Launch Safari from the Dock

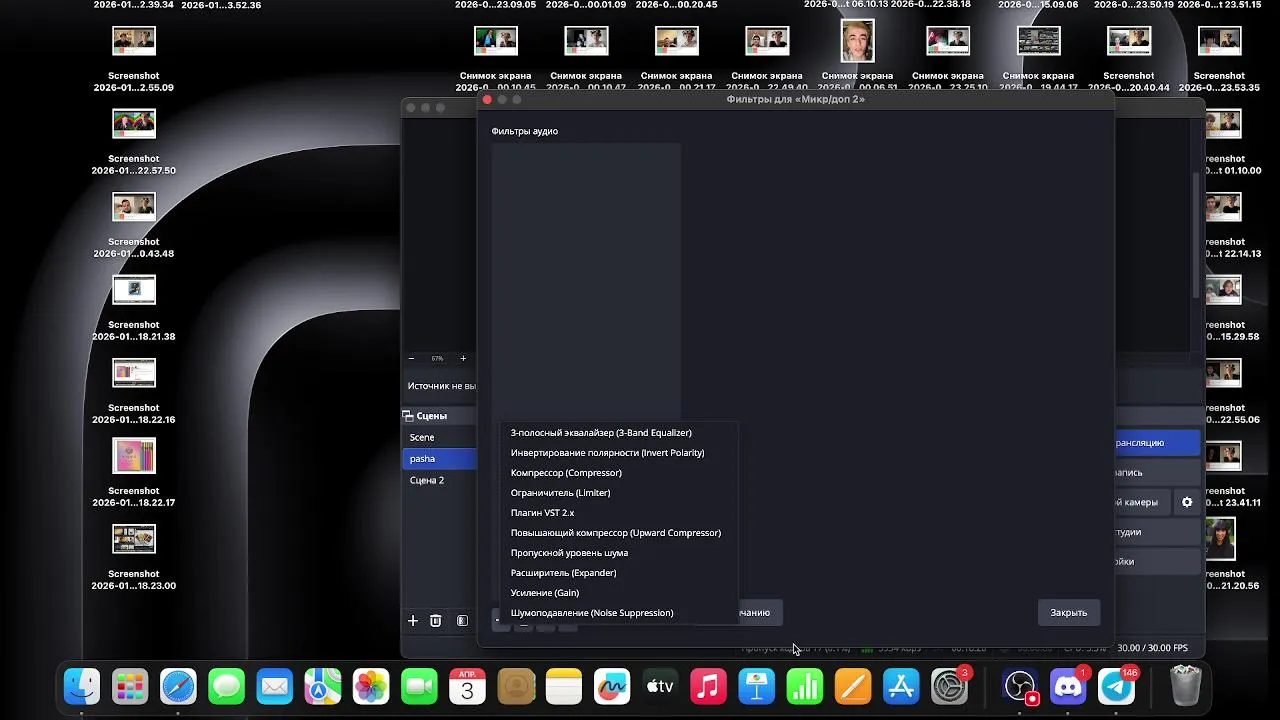point(178,686)
